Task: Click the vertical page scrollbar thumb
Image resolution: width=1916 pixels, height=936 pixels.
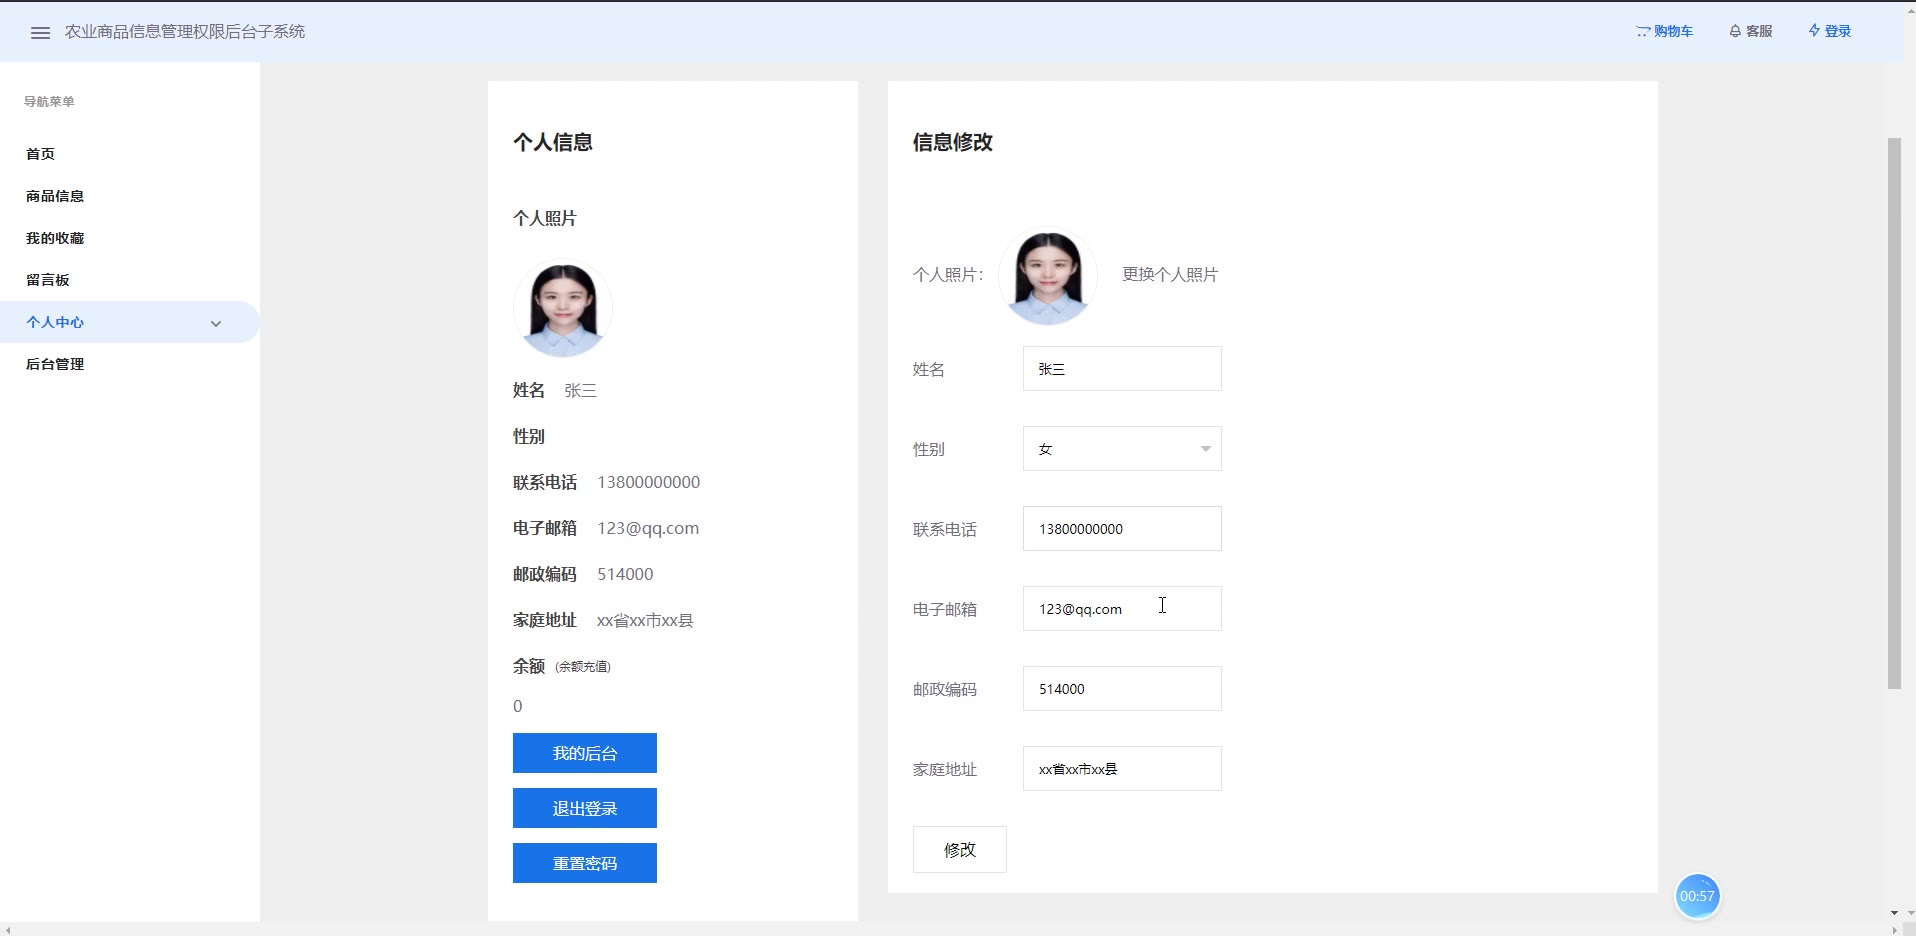Action: click(x=1894, y=413)
